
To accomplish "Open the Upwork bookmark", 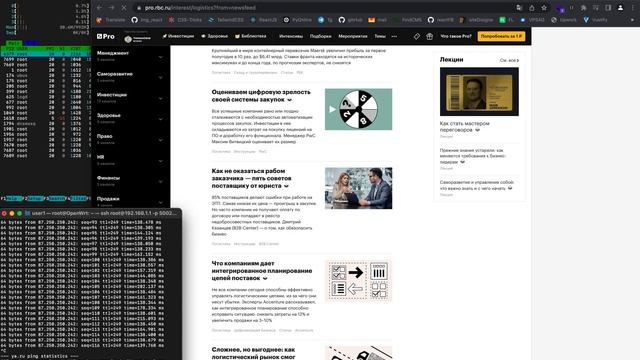I will coord(564,20).
